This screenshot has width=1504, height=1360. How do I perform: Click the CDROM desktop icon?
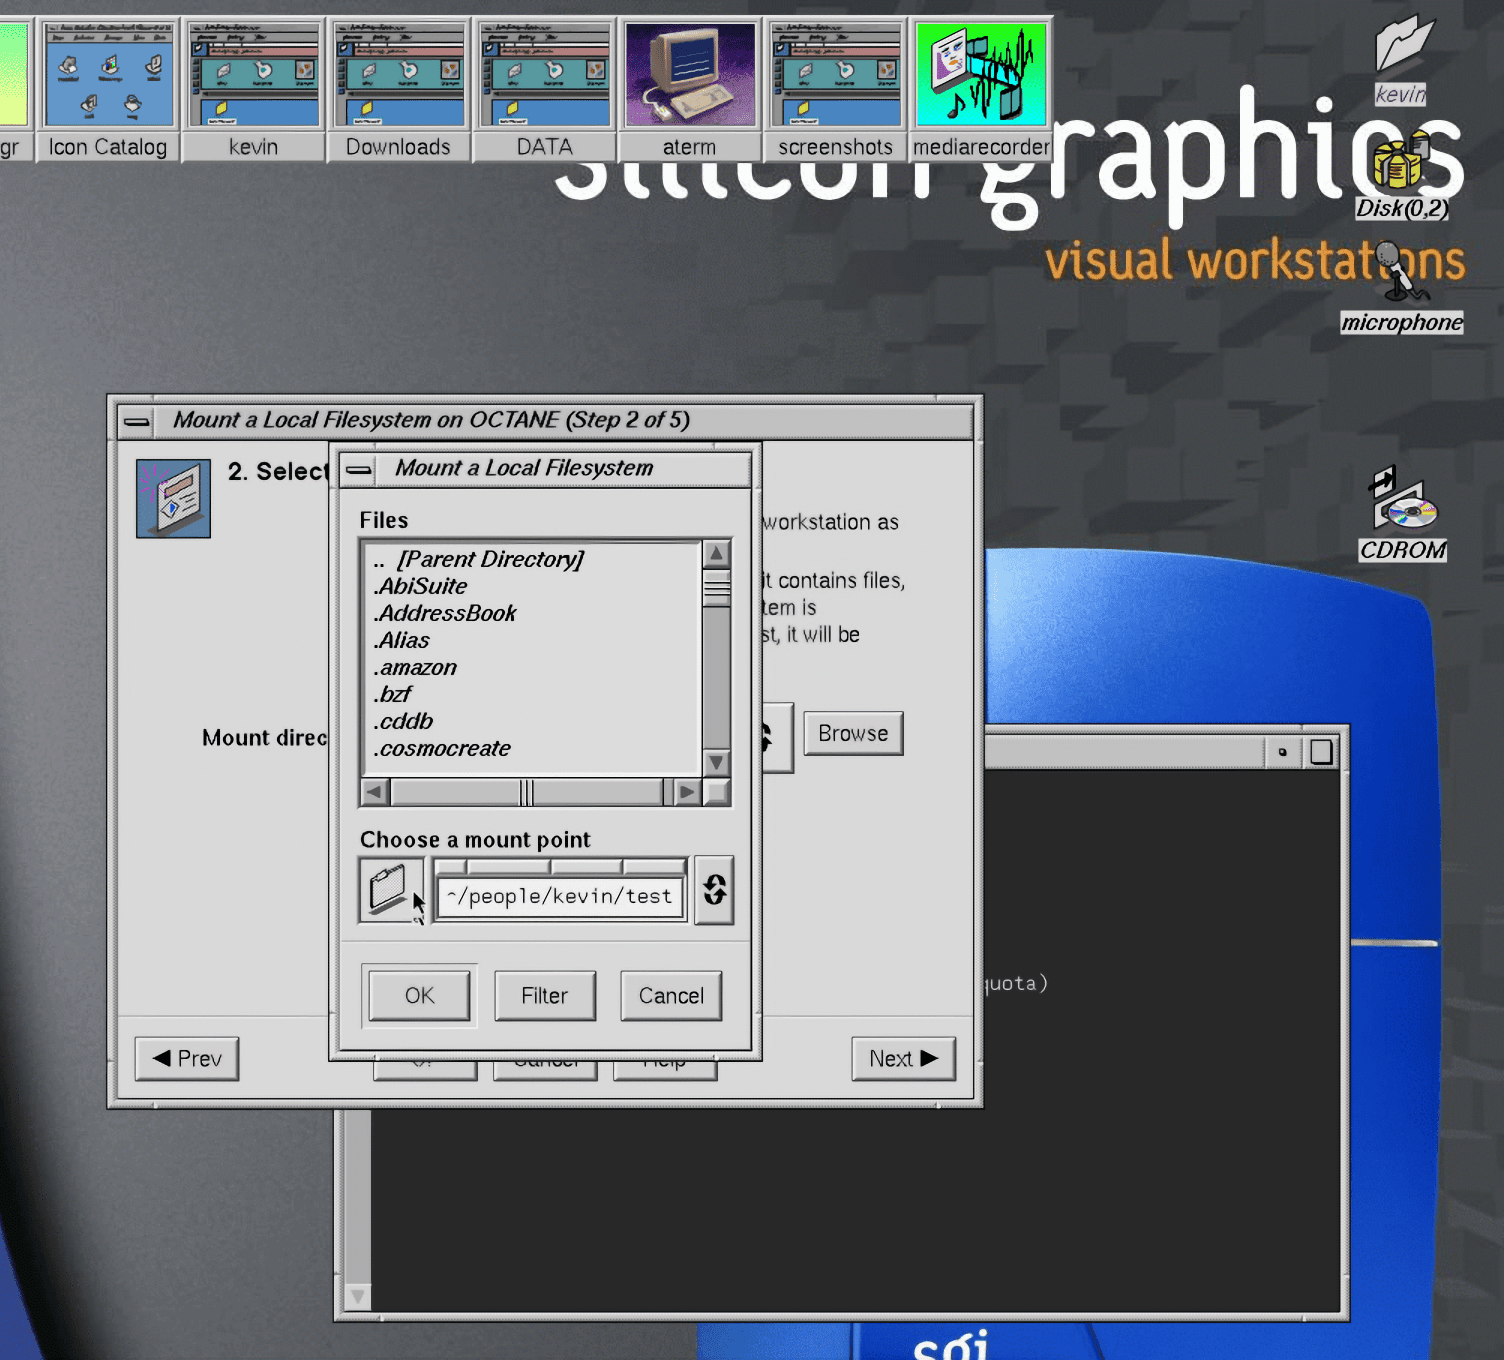pos(1403,514)
